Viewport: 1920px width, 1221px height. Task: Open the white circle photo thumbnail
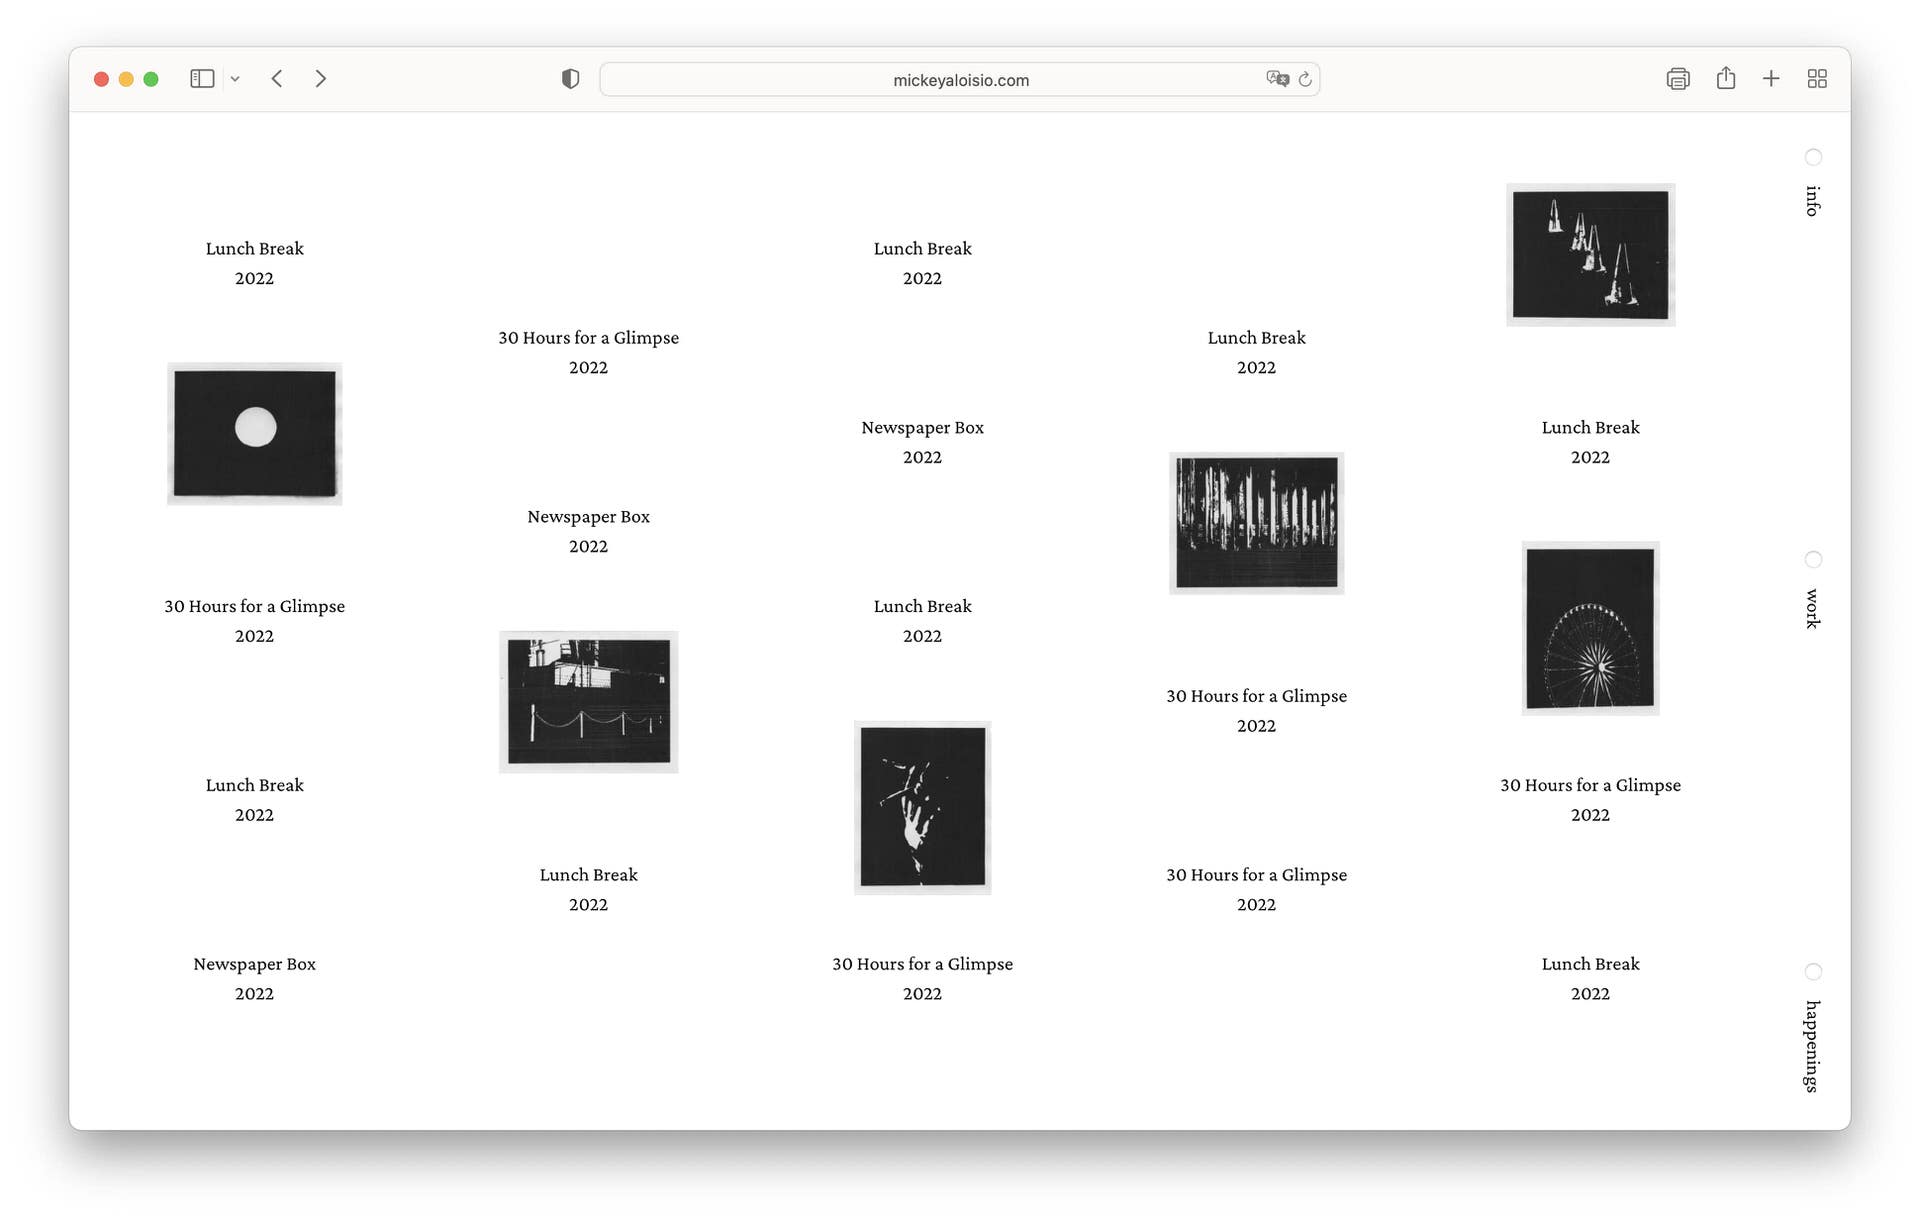pyautogui.click(x=254, y=434)
